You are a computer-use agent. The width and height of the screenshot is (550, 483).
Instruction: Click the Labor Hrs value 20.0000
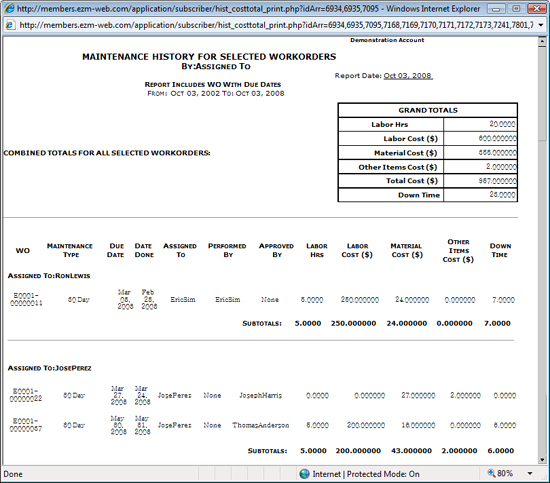pyautogui.click(x=502, y=124)
